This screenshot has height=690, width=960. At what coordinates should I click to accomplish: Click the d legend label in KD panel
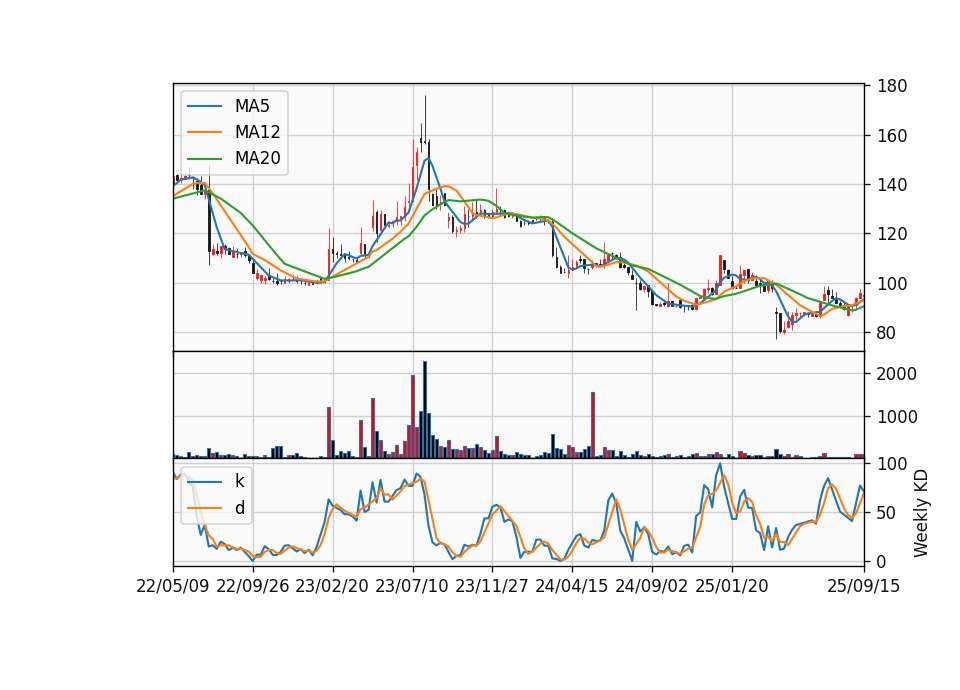239,508
